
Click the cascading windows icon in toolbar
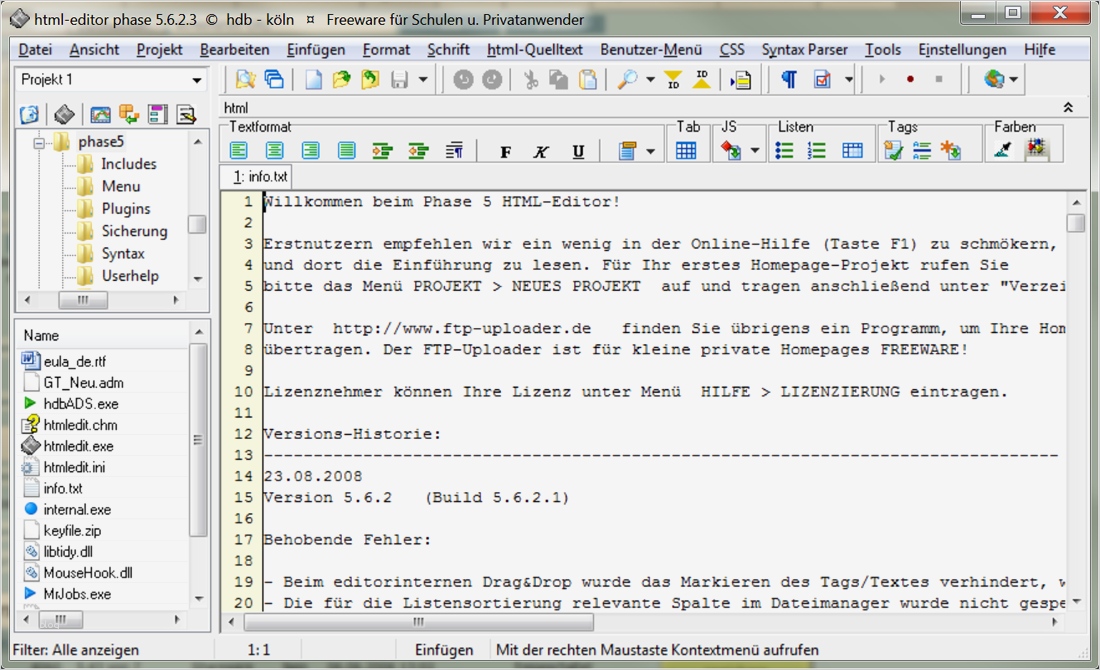click(274, 79)
